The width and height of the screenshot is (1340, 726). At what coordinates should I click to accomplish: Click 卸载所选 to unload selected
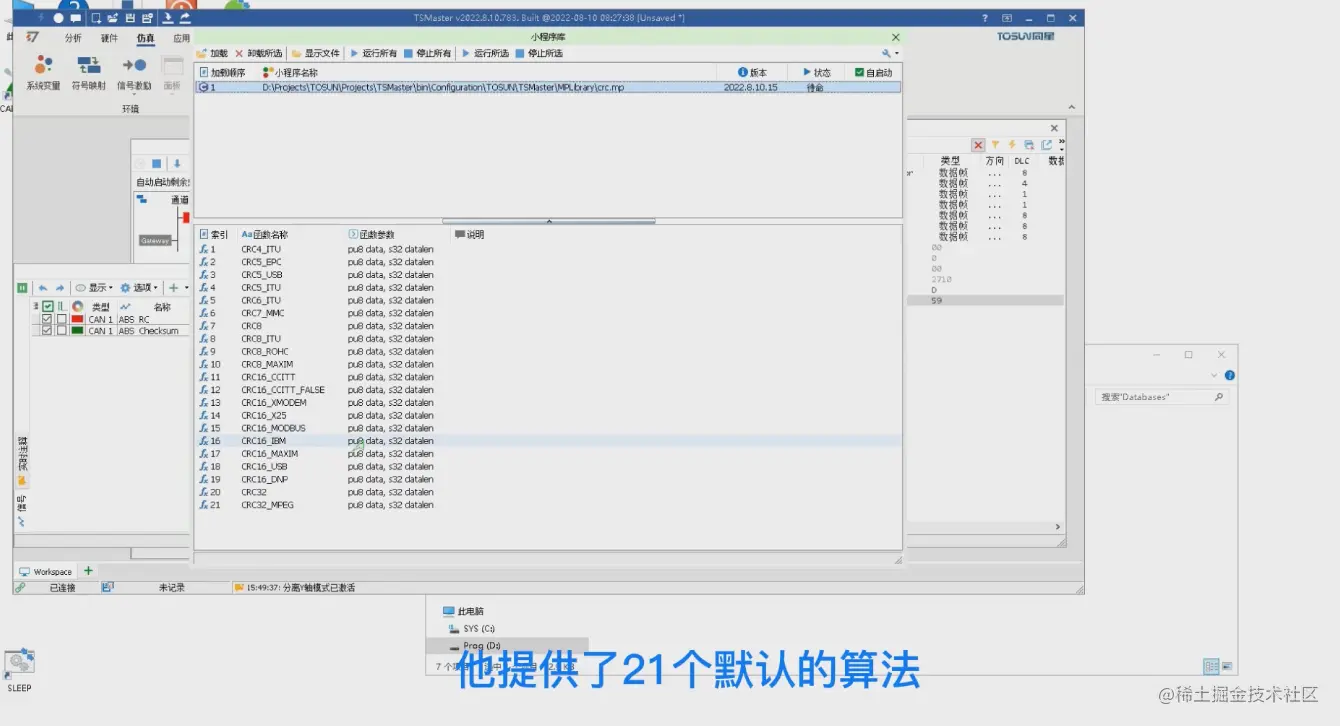(x=259, y=53)
